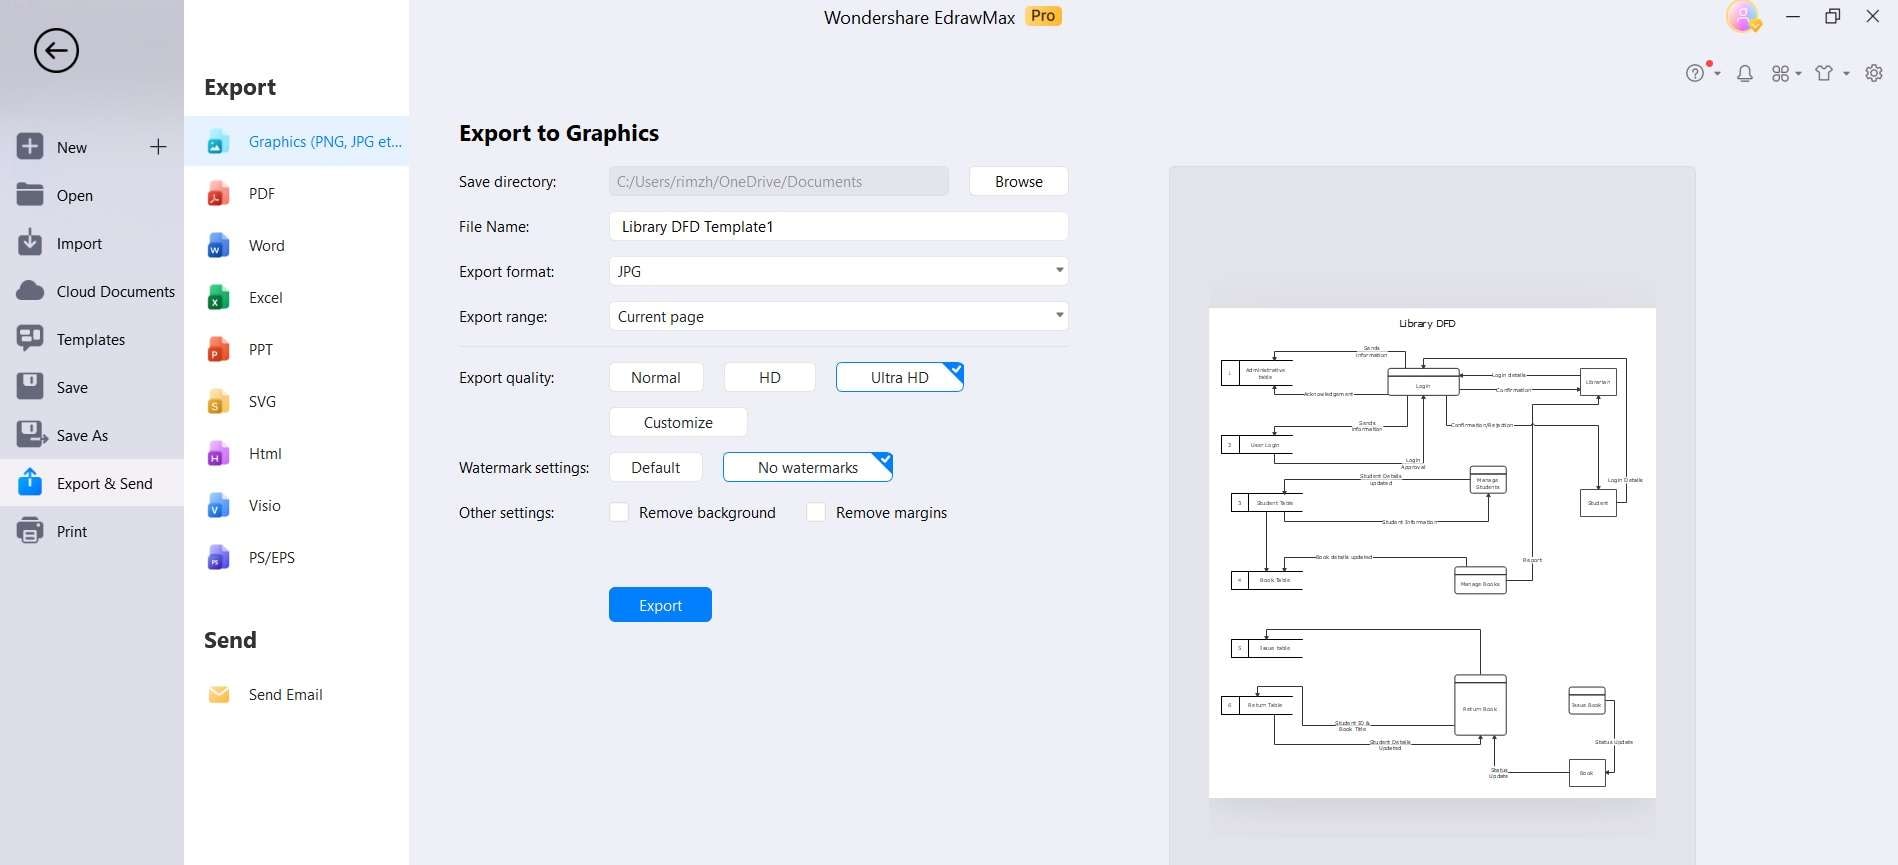Click the back arrow icon
Image resolution: width=1898 pixels, height=865 pixels.
point(56,51)
